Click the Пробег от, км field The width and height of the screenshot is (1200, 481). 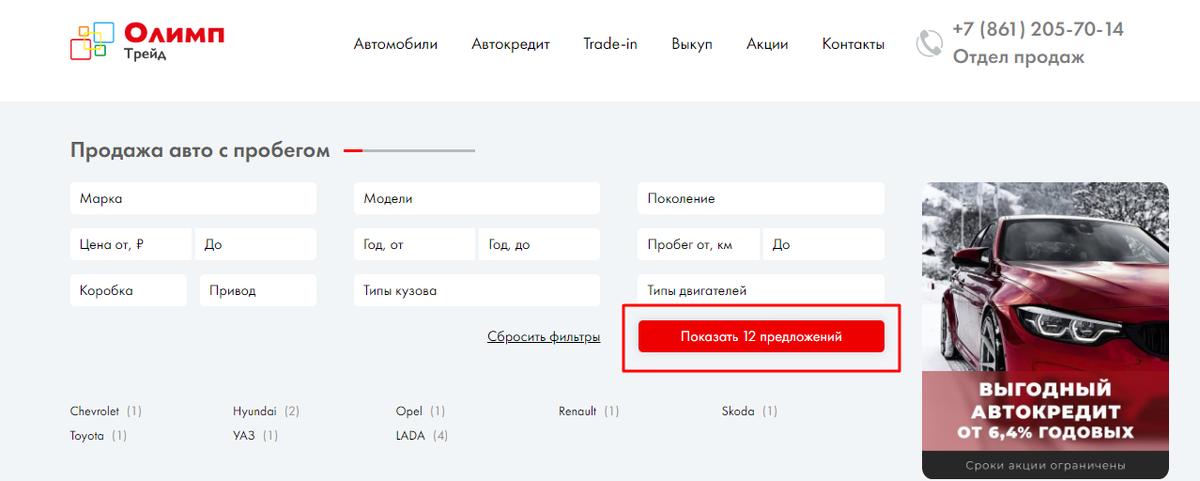(x=698, y=244)
